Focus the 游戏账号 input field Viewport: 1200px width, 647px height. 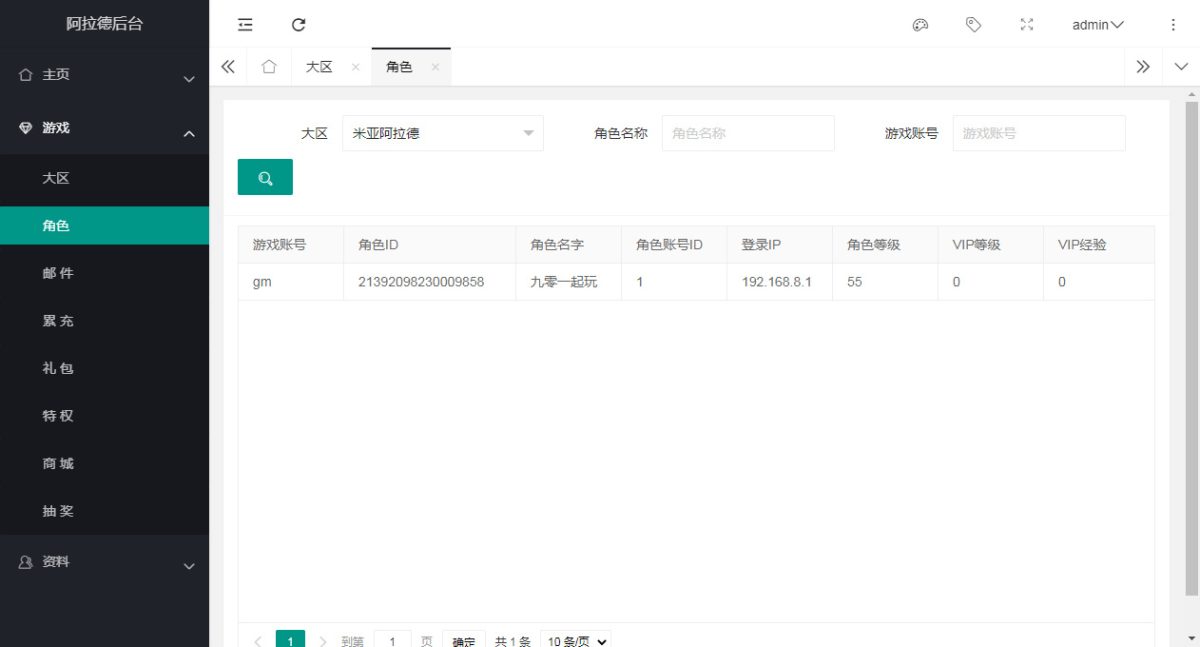pos(1039,133)
